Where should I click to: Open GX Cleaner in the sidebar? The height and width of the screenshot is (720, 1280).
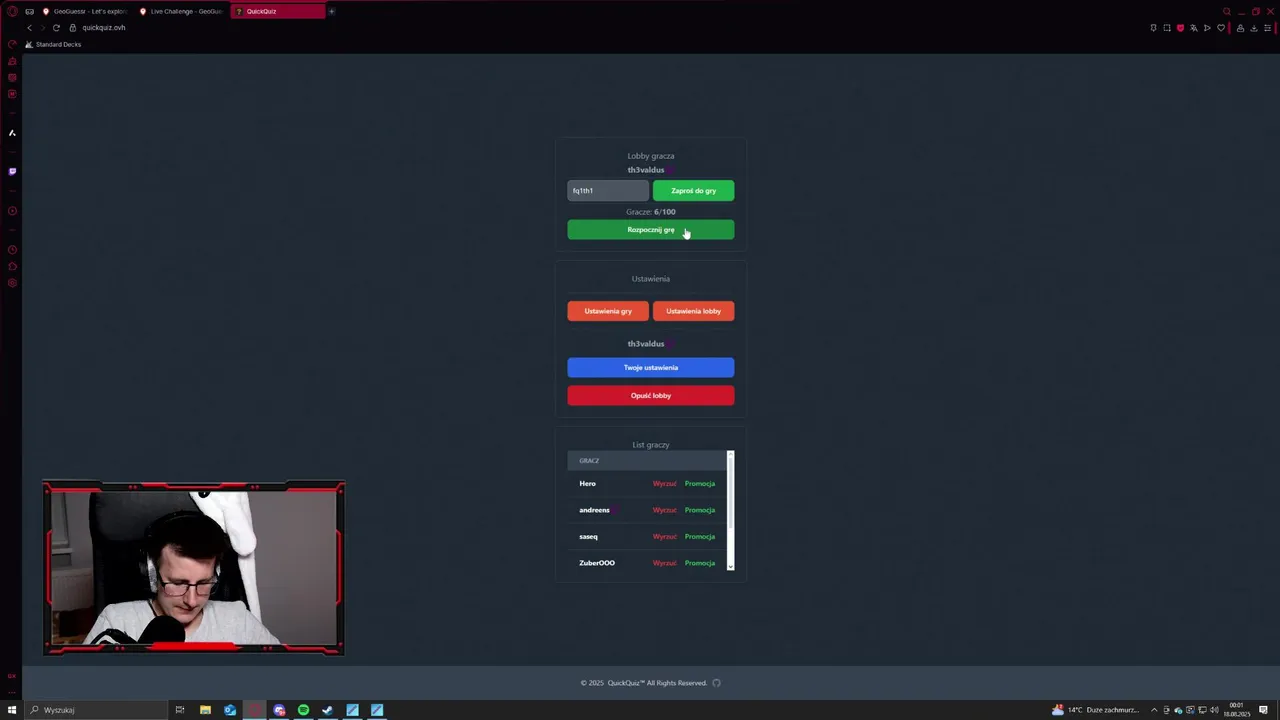click(x=12, y=61)
